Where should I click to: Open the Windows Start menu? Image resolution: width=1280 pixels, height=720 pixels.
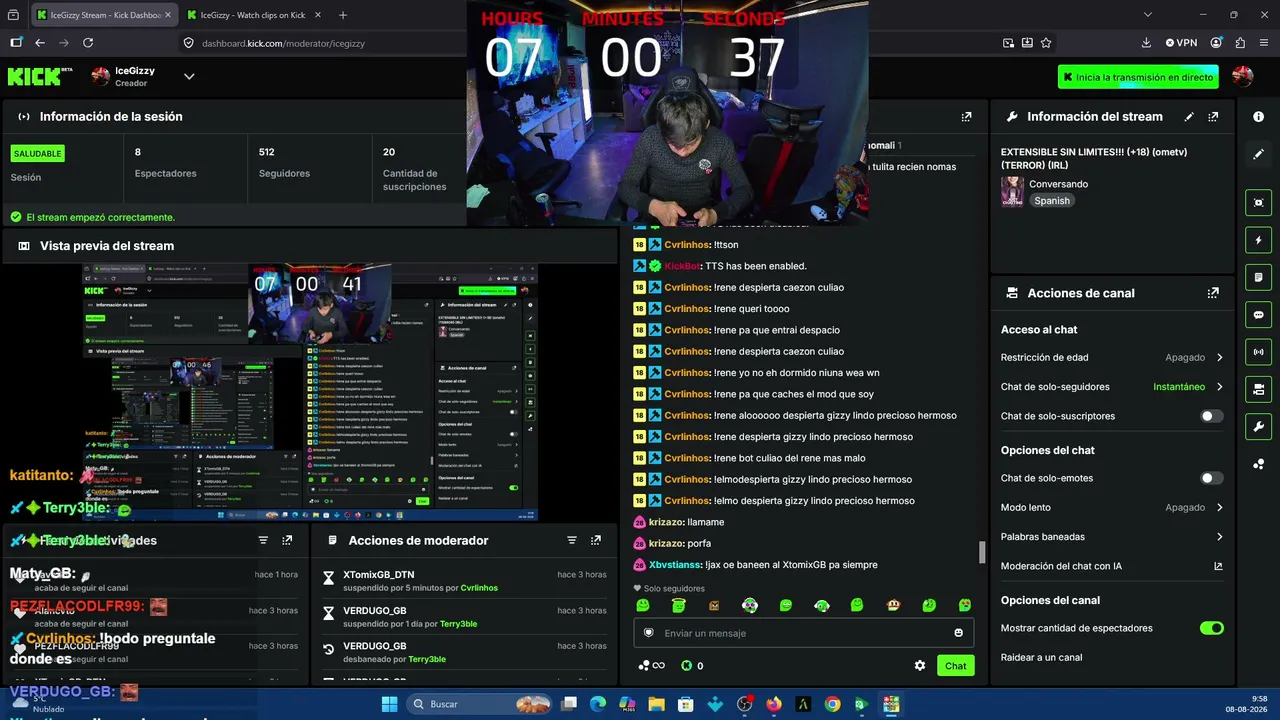coord(389,704)
